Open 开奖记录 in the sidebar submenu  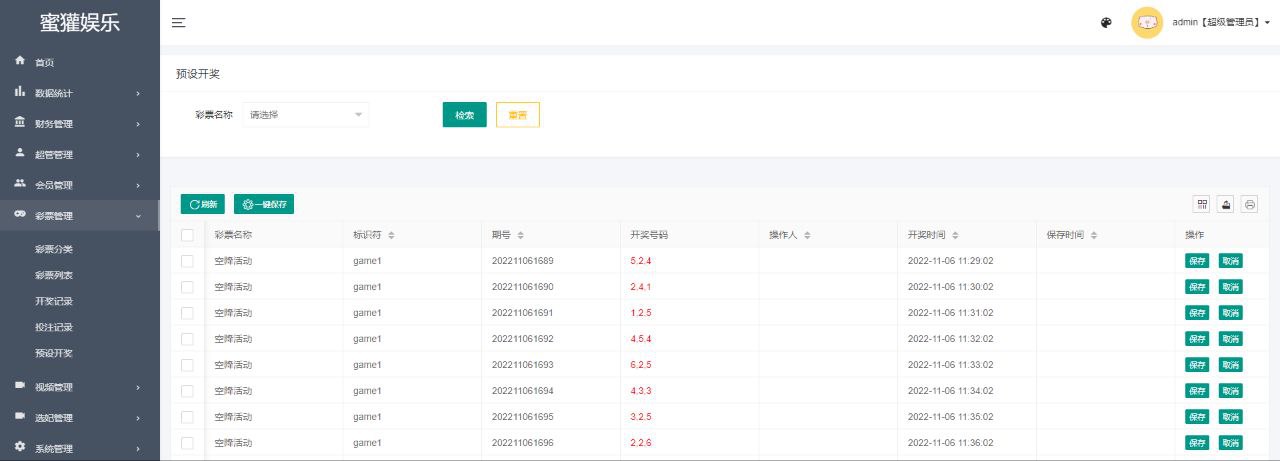(x=54, y=301)
